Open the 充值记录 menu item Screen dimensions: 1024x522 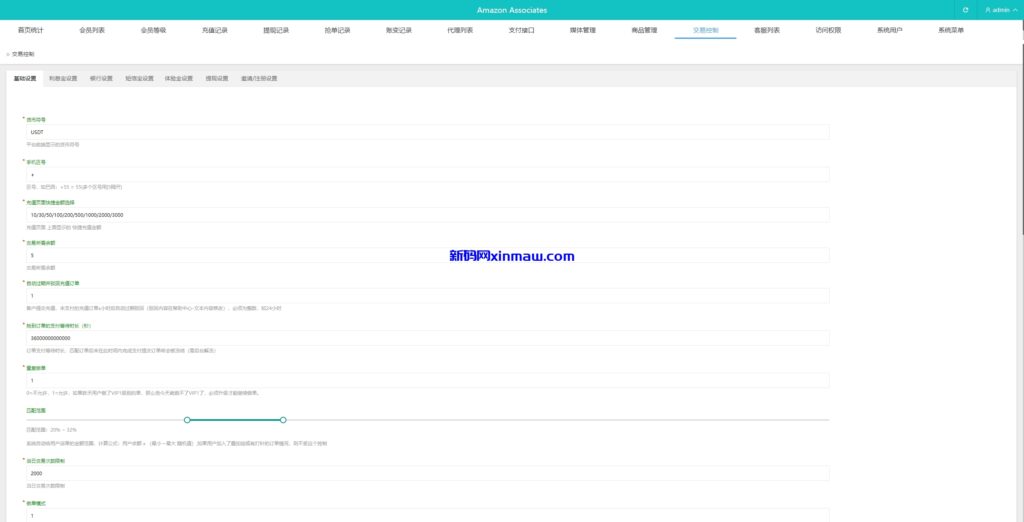[x=215, y=30]
